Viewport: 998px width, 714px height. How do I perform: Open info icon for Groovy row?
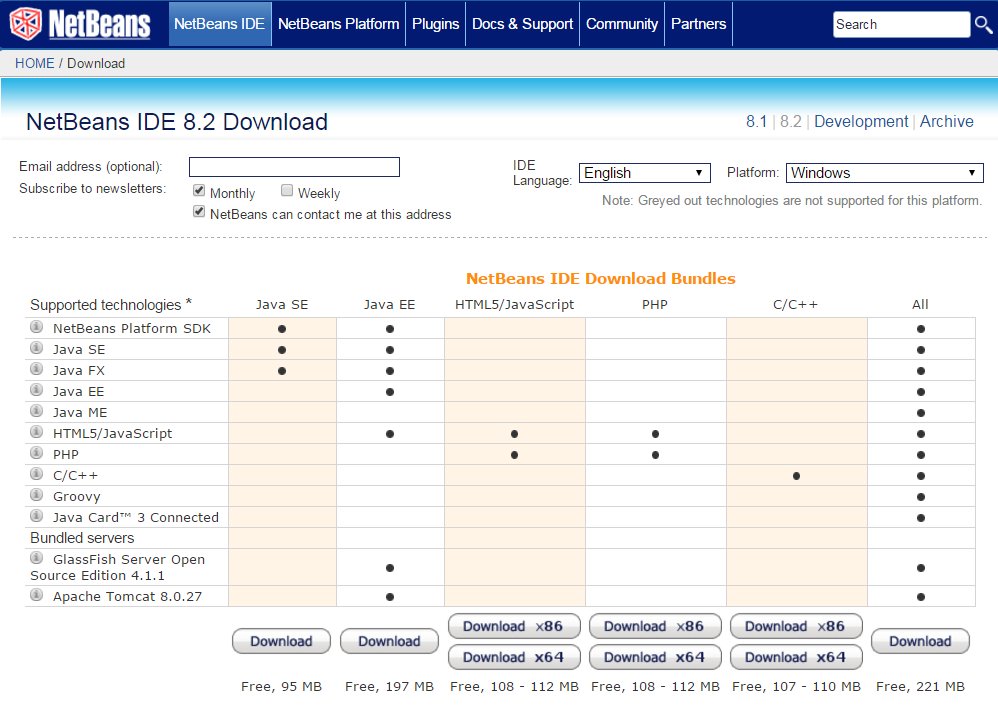point(37,495)
